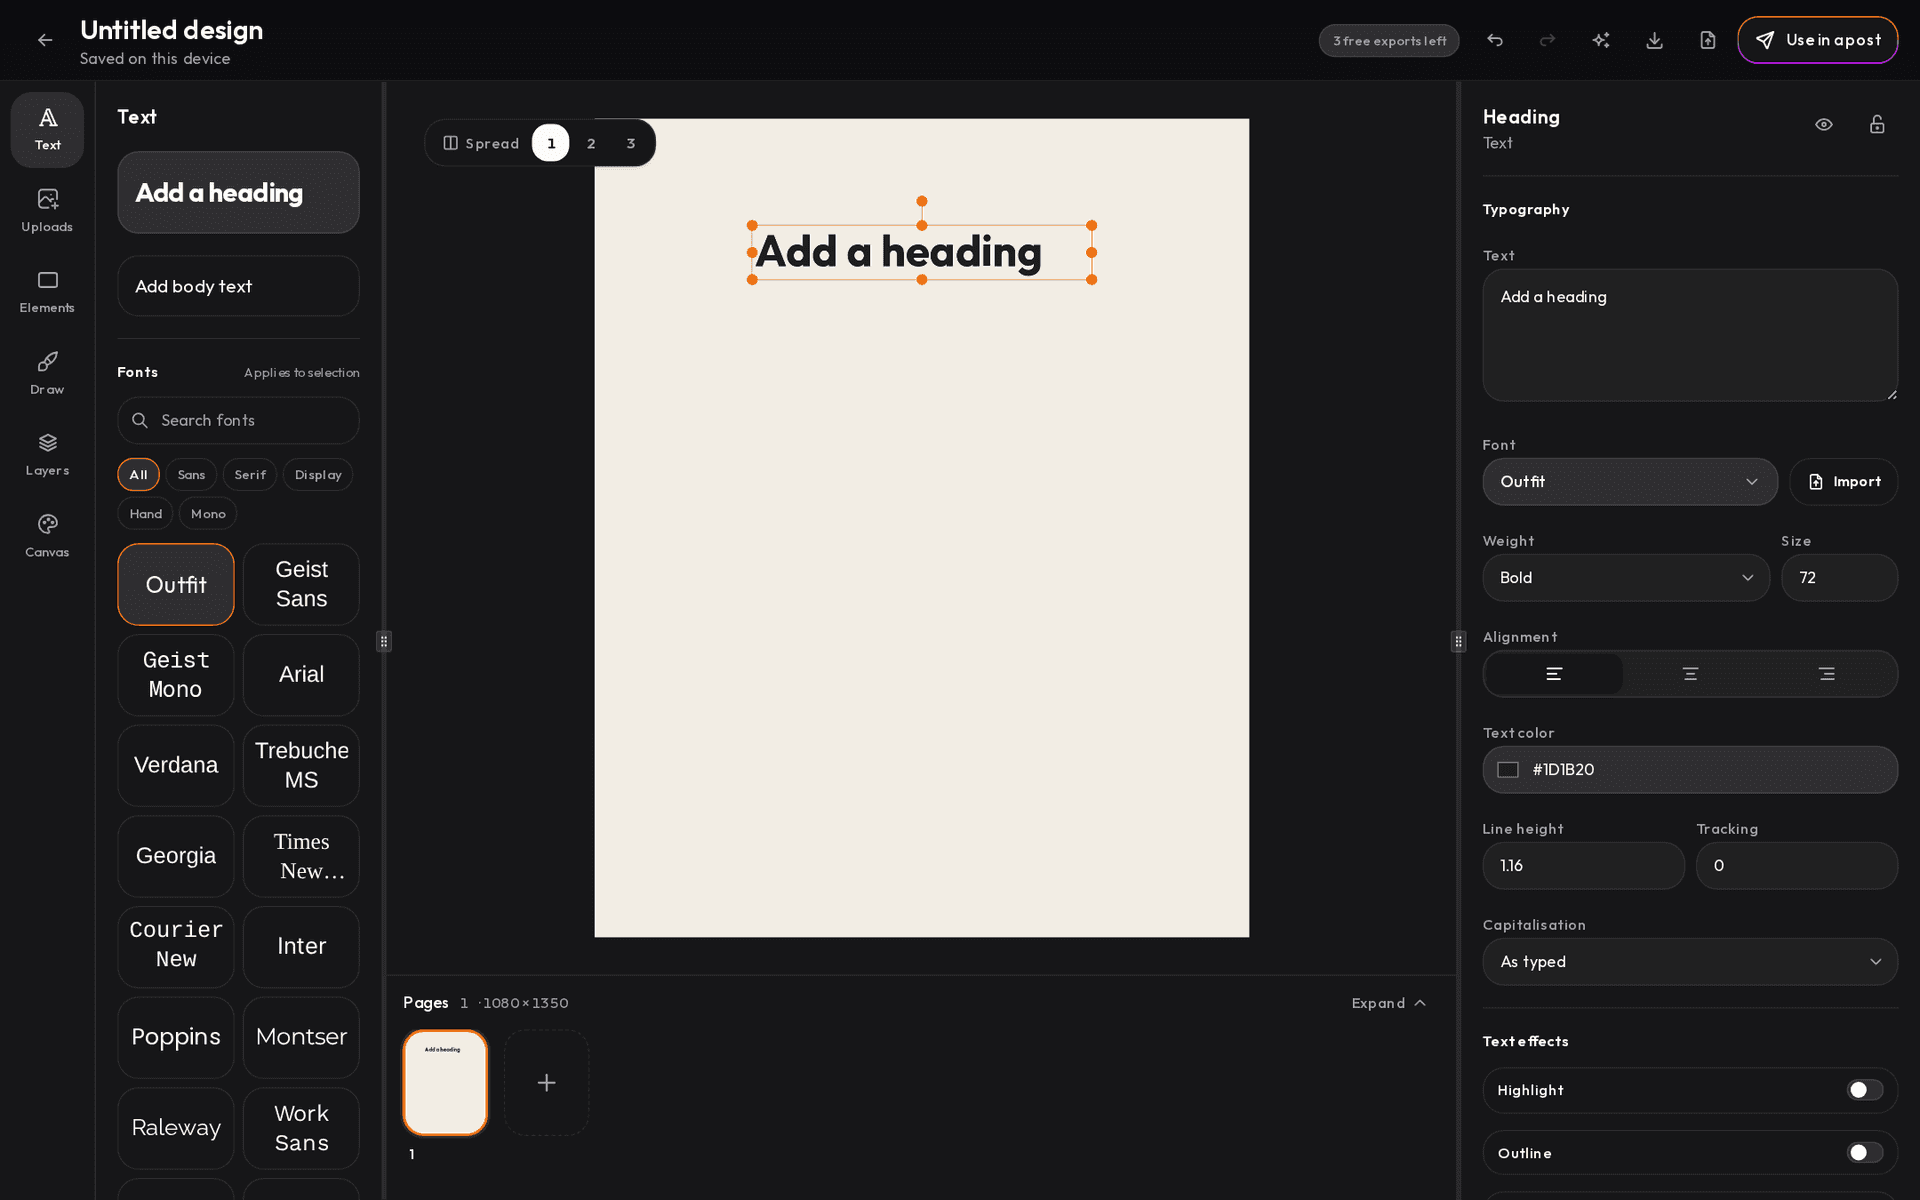This screenshot has height=1200, width=1920.
Task: Enable the Outline text effect
Action: 1864,1153
